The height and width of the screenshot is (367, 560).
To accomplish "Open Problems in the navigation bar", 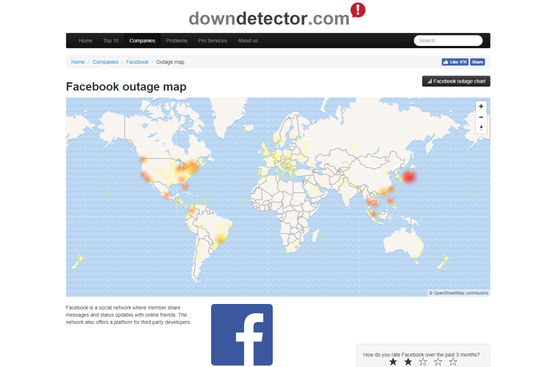I will [176, 41].
